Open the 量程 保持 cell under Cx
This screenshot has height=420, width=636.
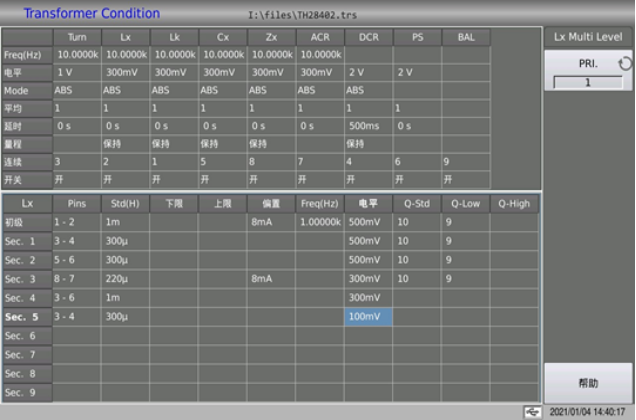tap(222, 143)
